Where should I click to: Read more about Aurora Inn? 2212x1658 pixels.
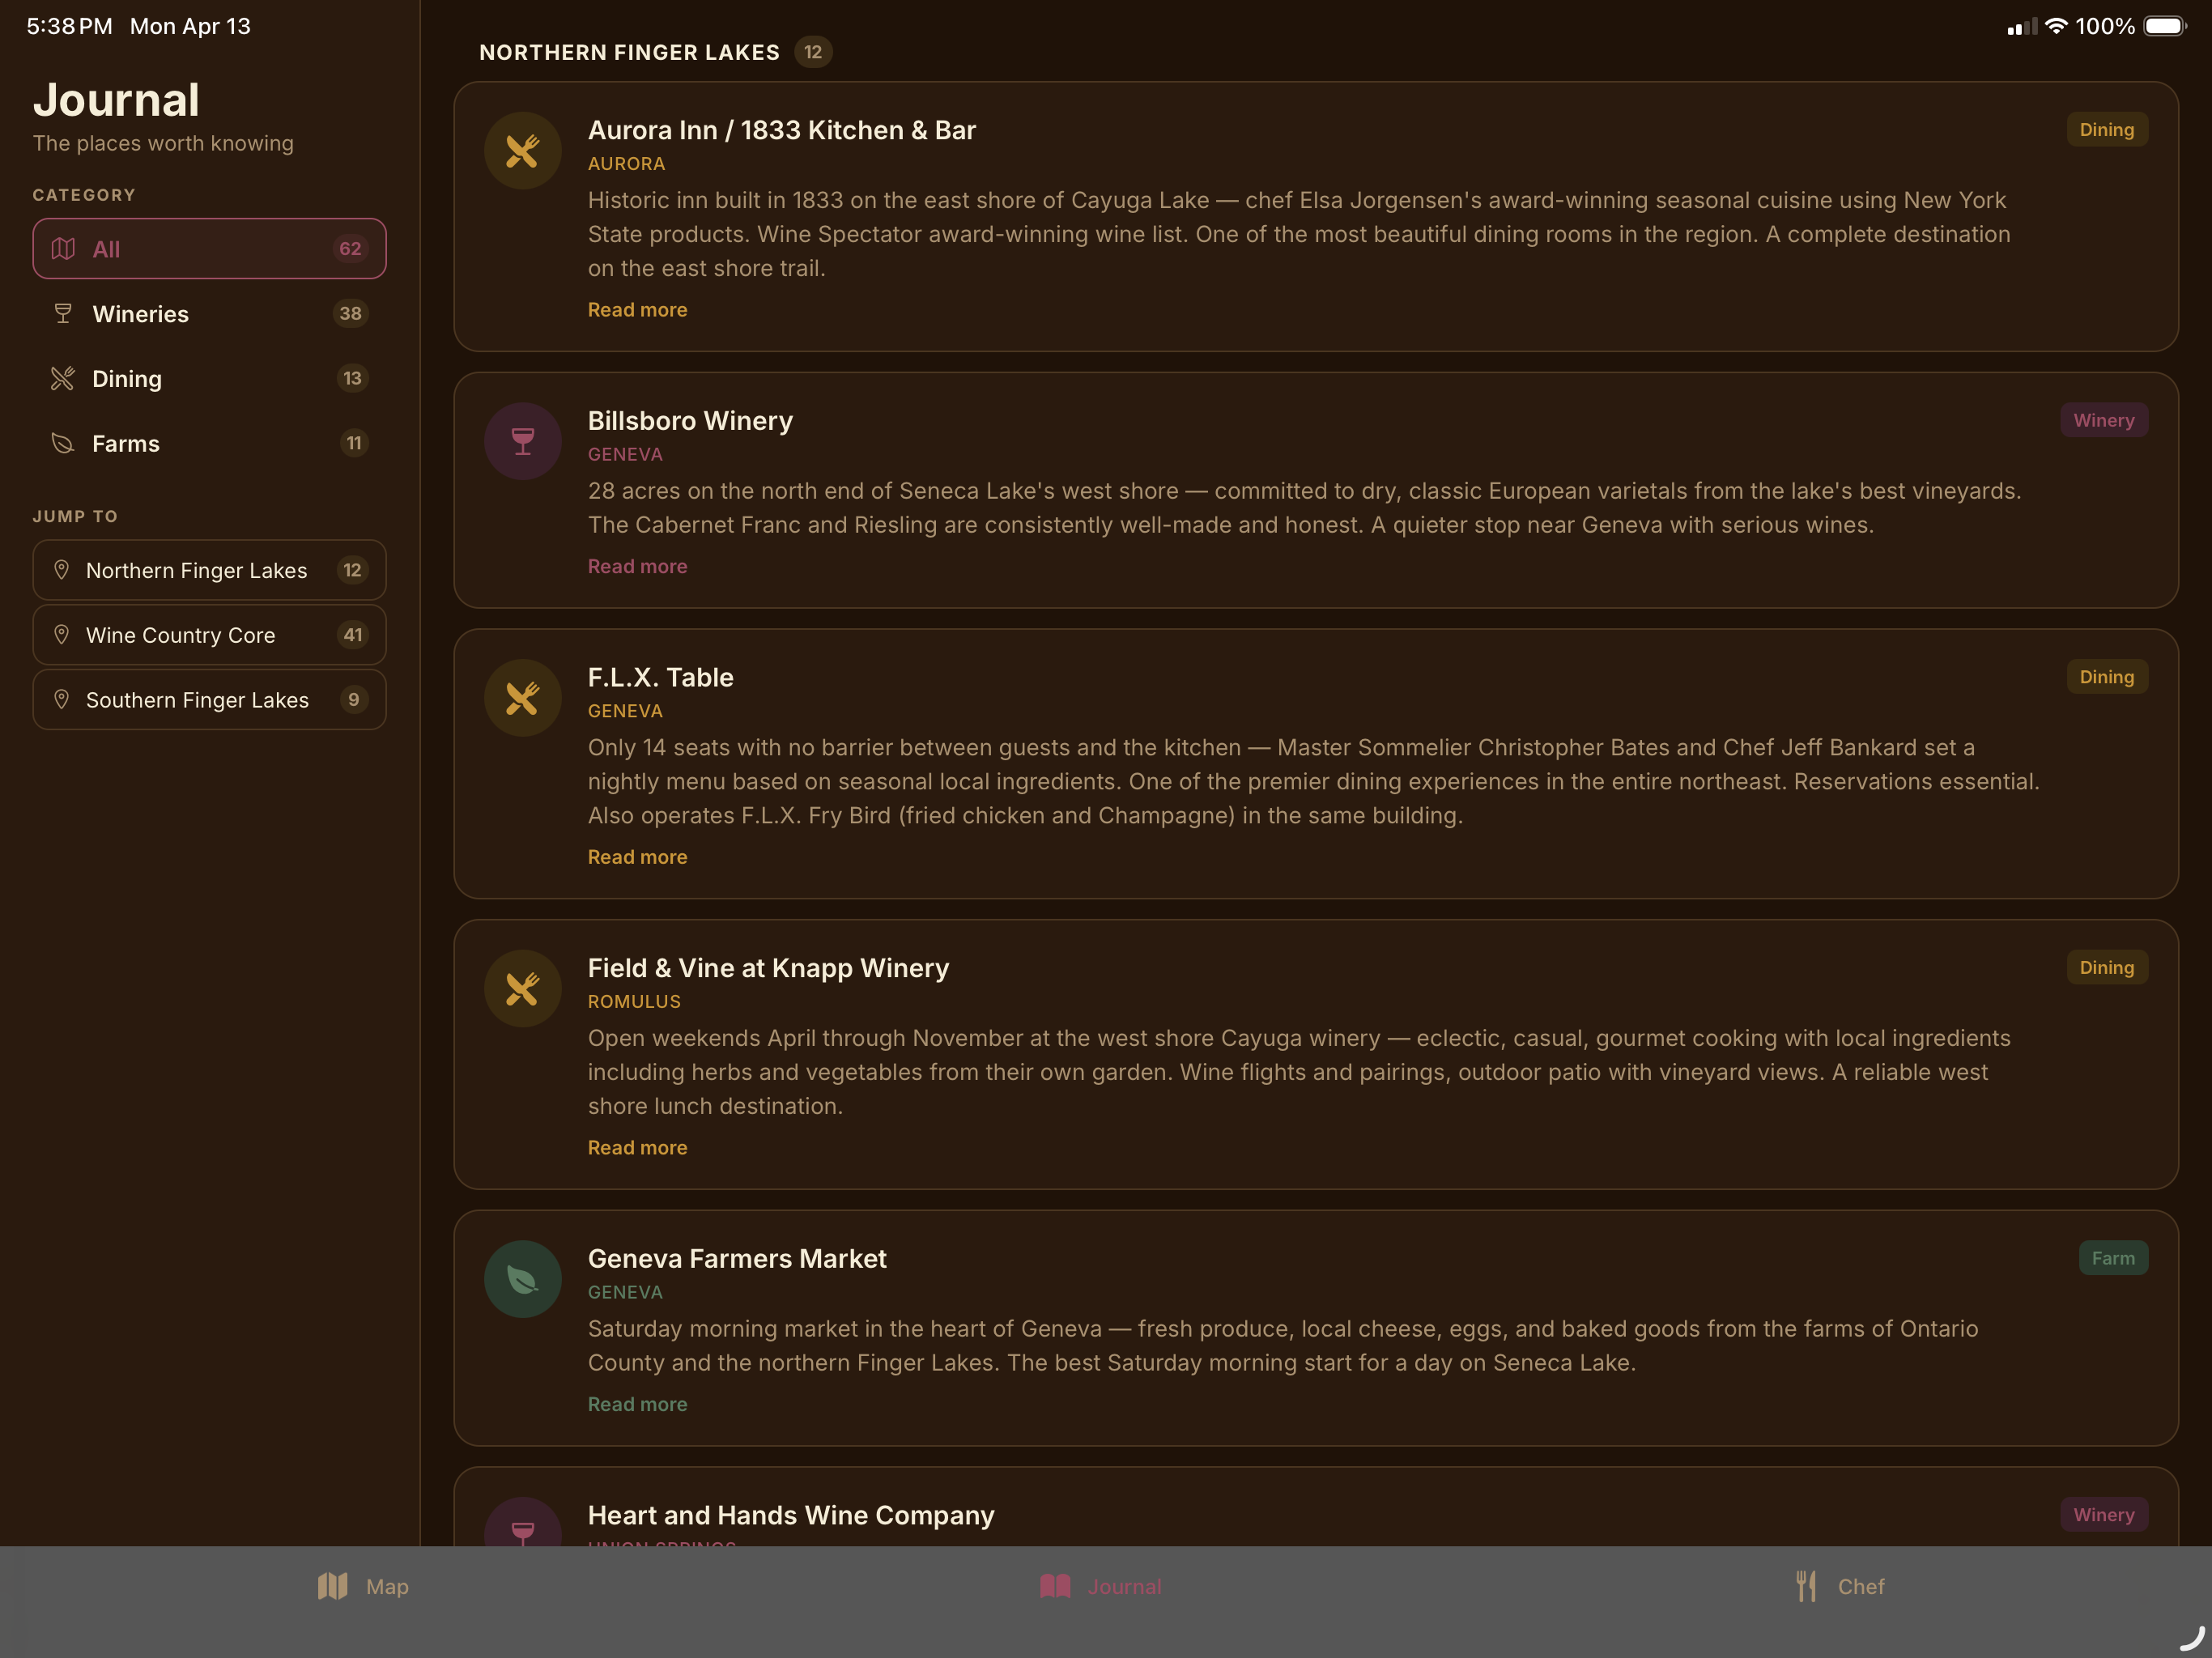click(637, 310)
